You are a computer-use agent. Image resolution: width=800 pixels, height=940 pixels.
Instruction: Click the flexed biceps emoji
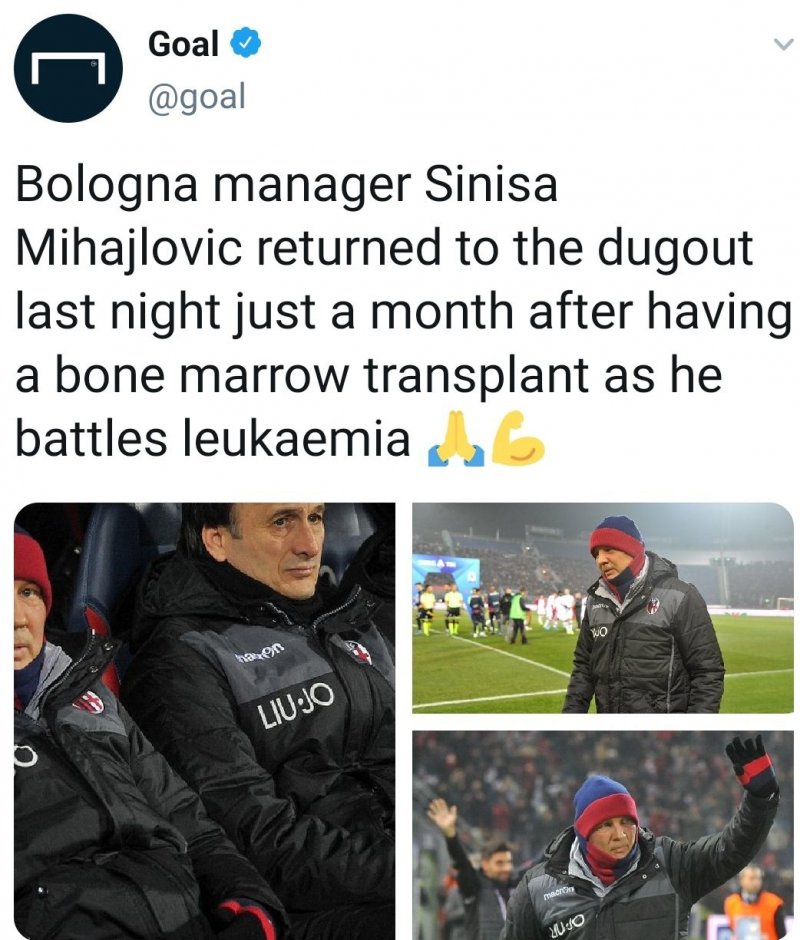(x=519, y=440)
